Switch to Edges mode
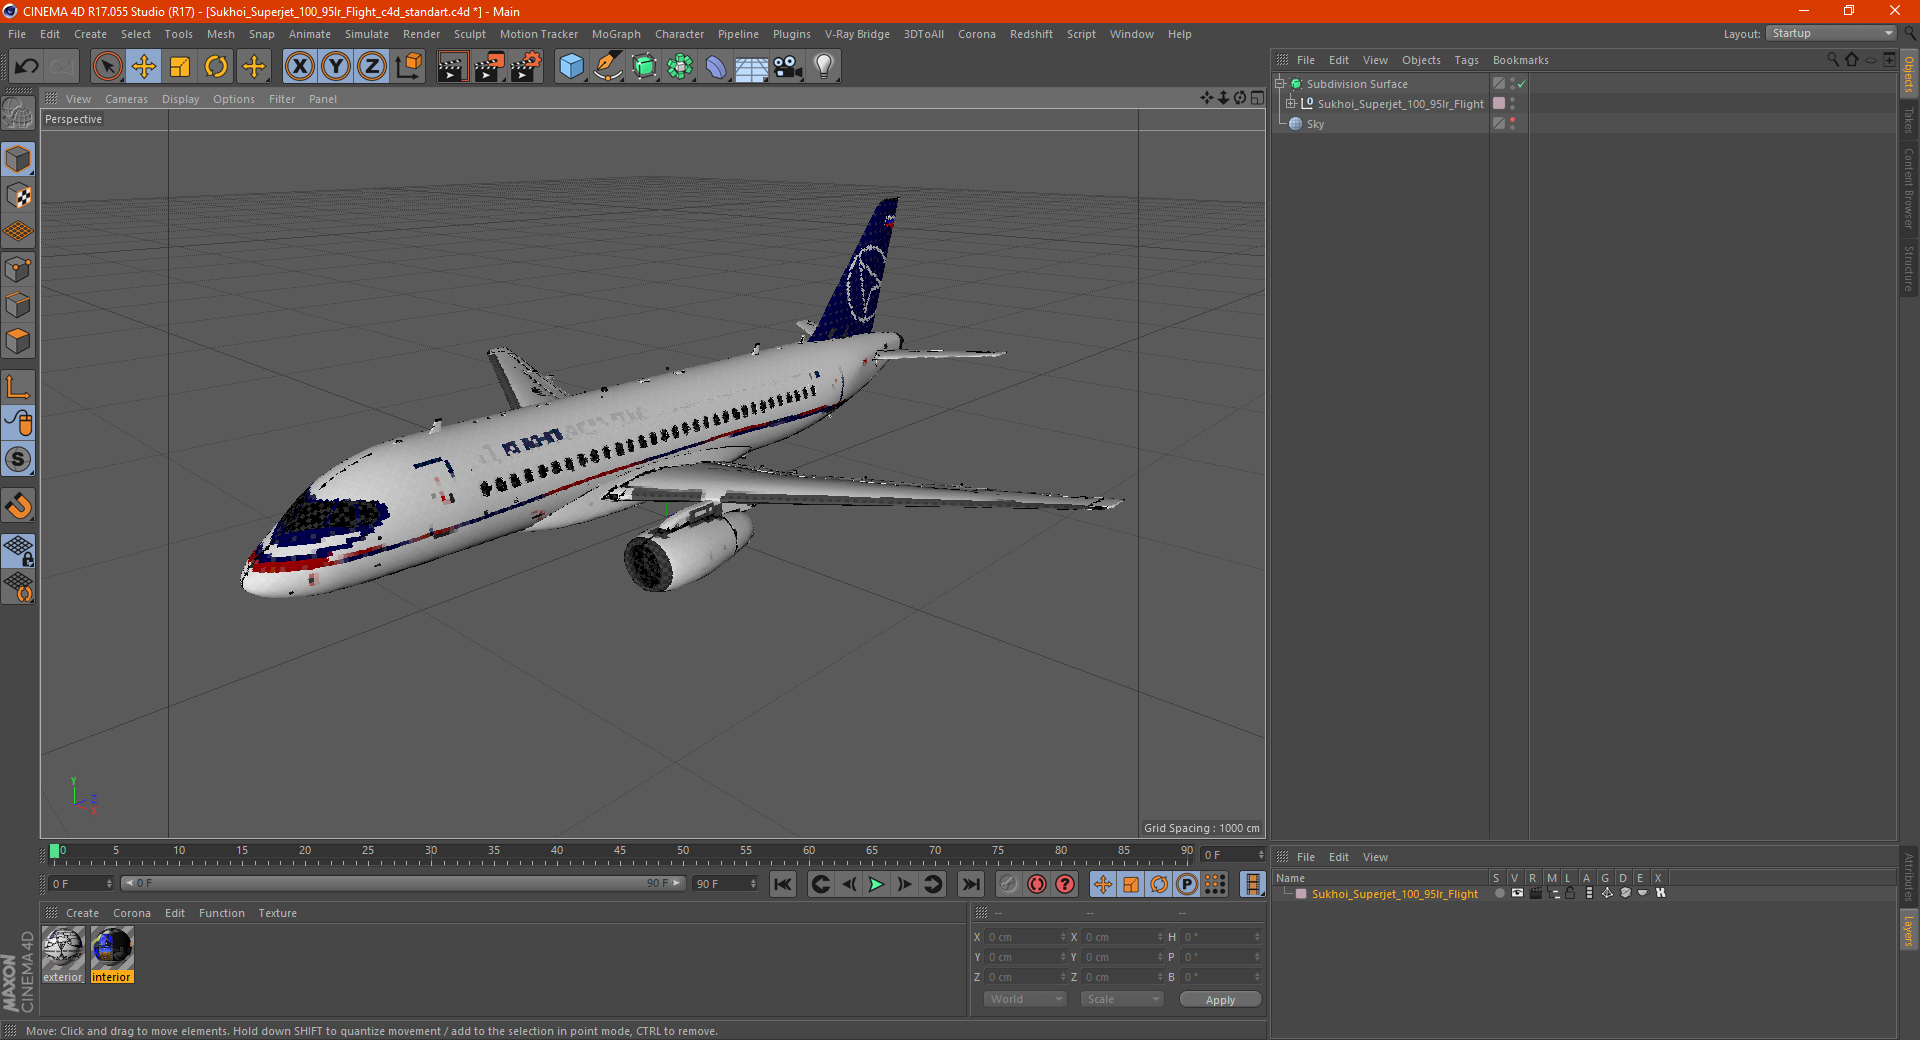This screenshot has height=1040, width=1920. click(x=18, y=305)
